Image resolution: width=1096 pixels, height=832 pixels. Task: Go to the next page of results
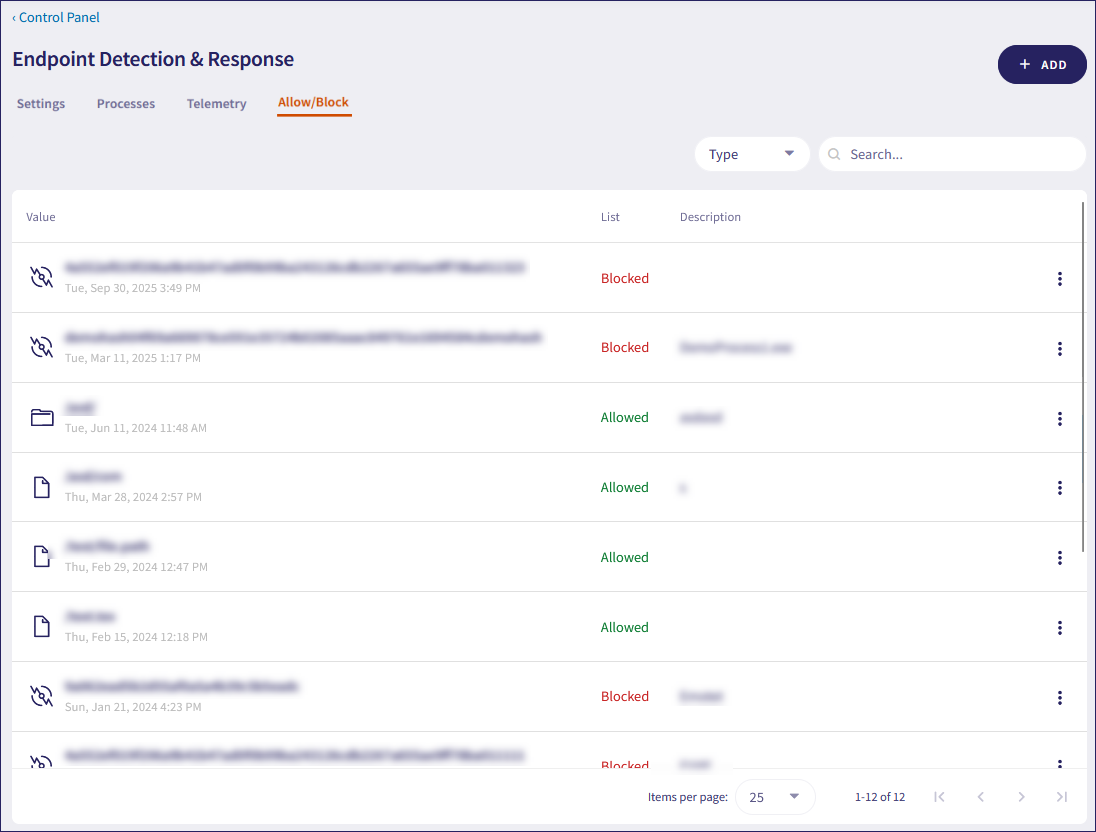tap(1021, 797)
